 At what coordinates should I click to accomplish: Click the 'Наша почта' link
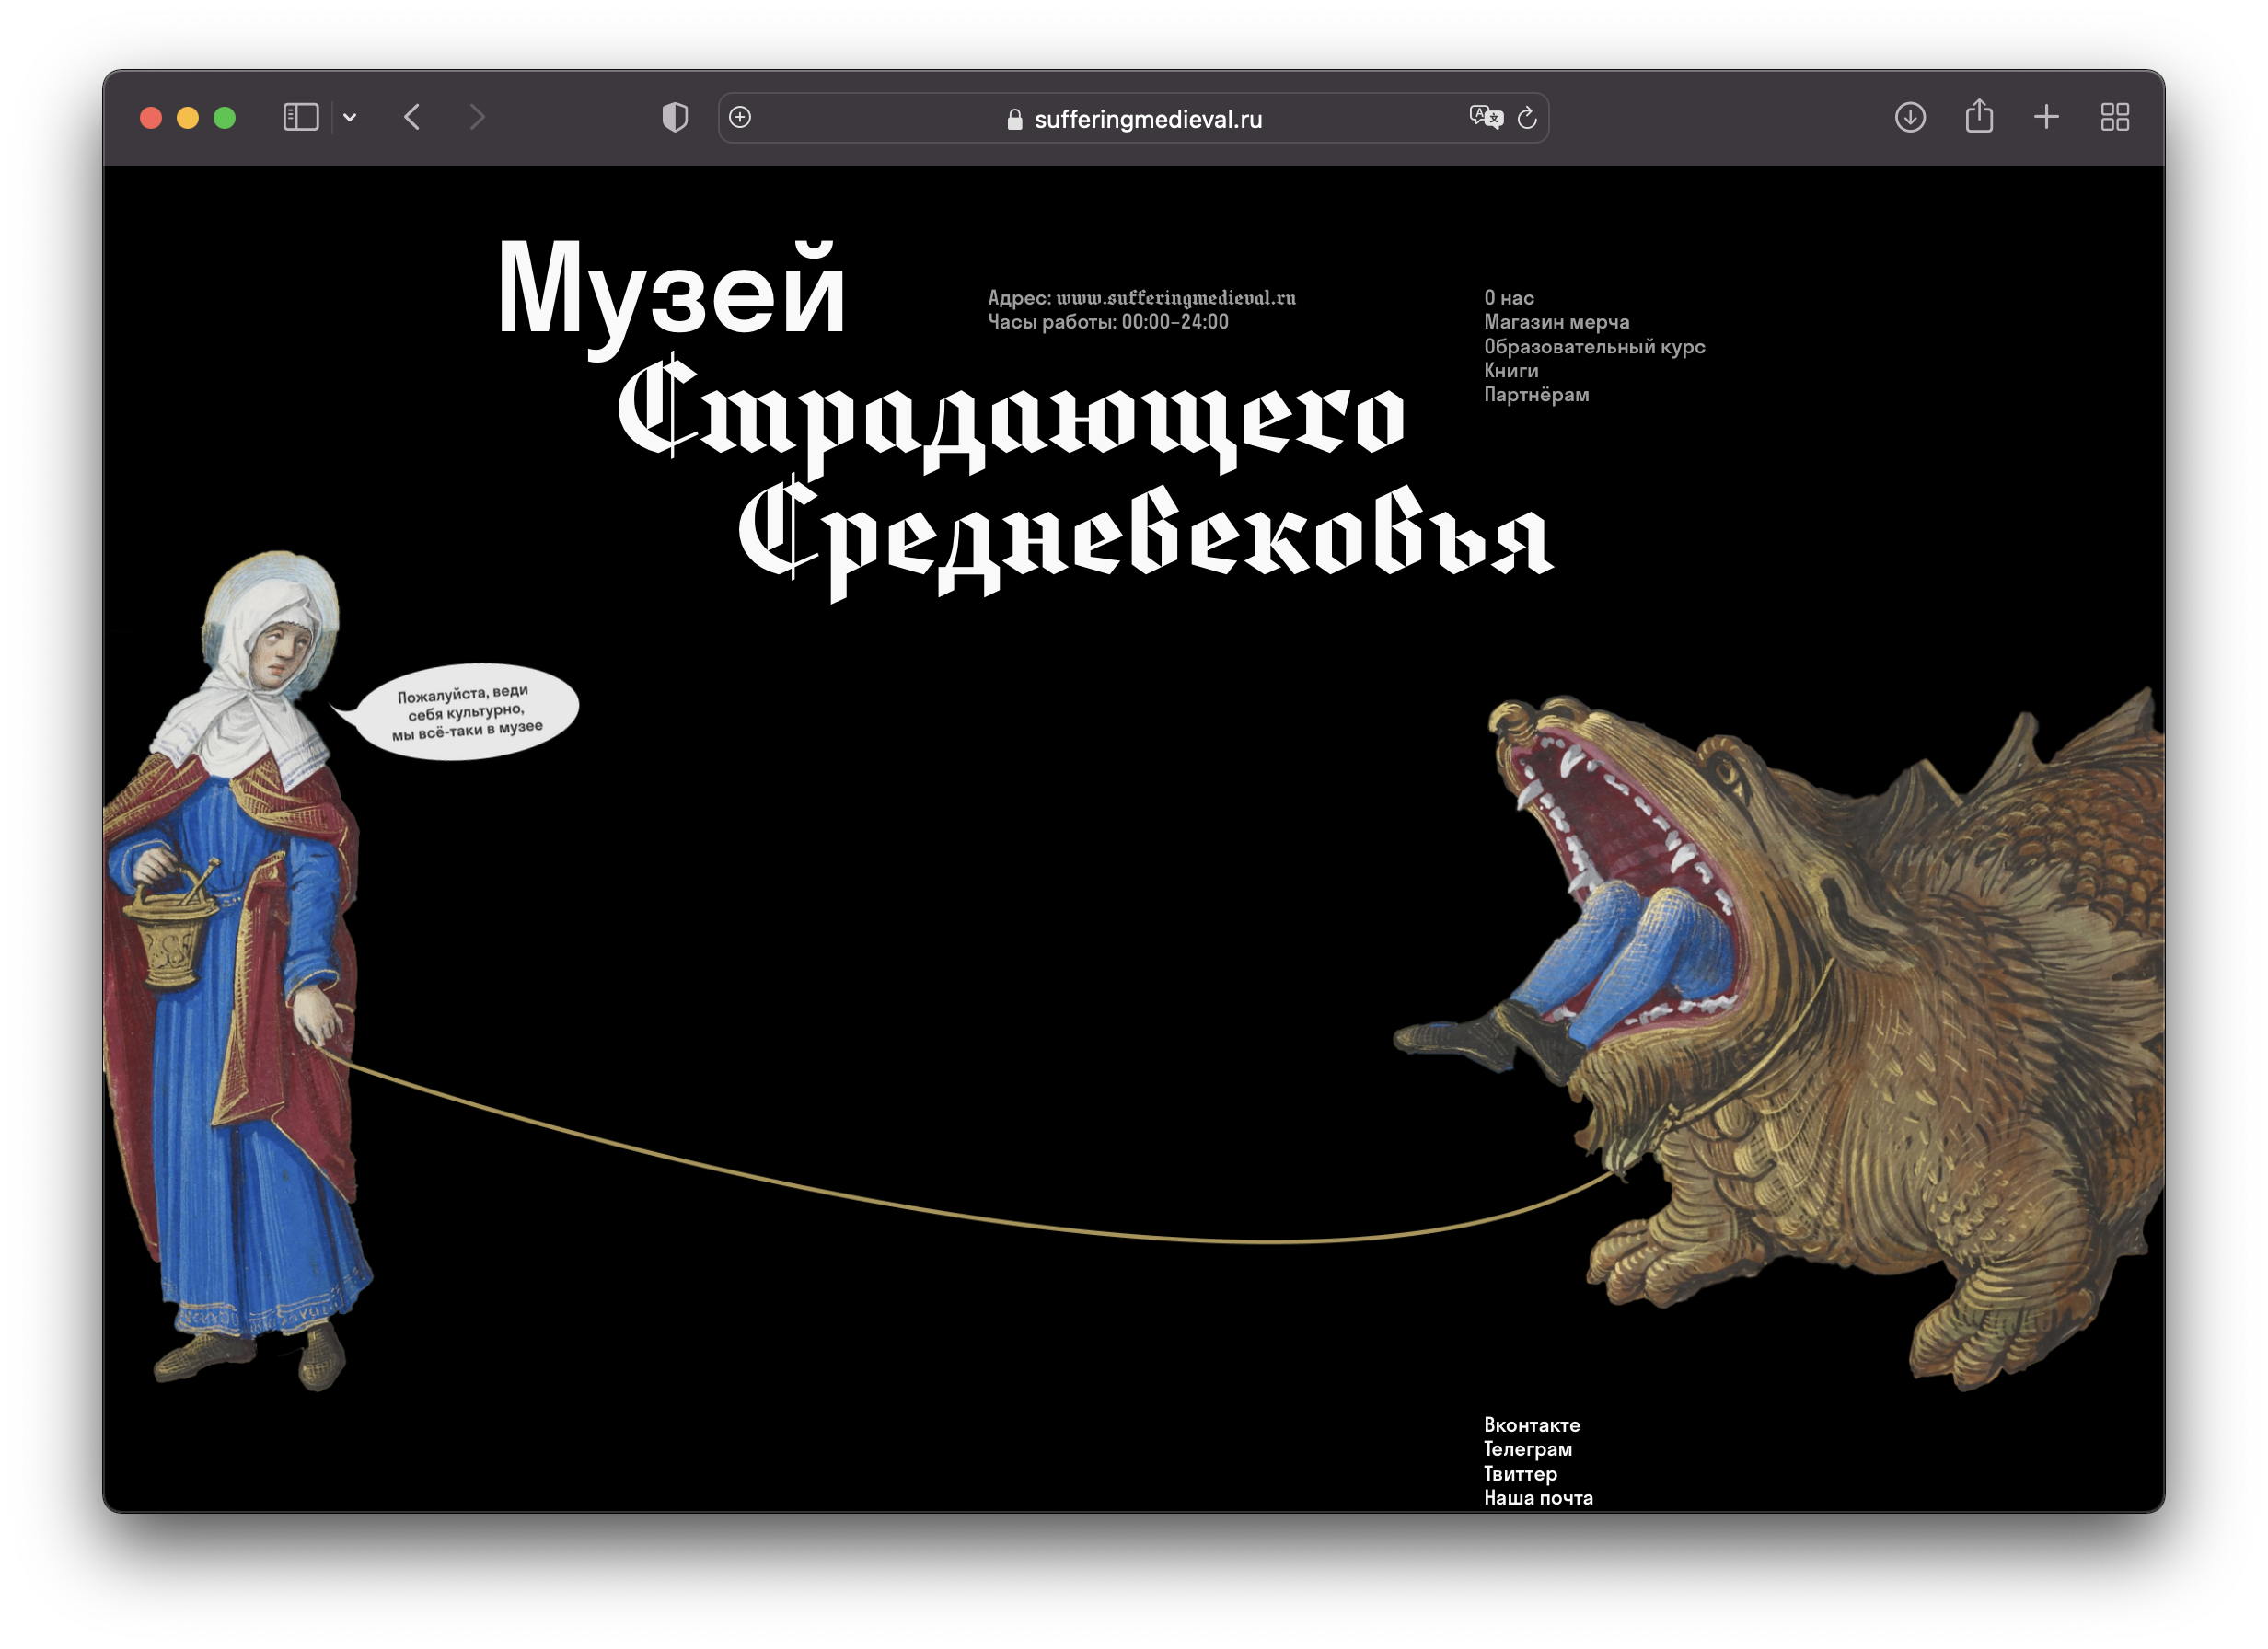click(1538, 1498)
